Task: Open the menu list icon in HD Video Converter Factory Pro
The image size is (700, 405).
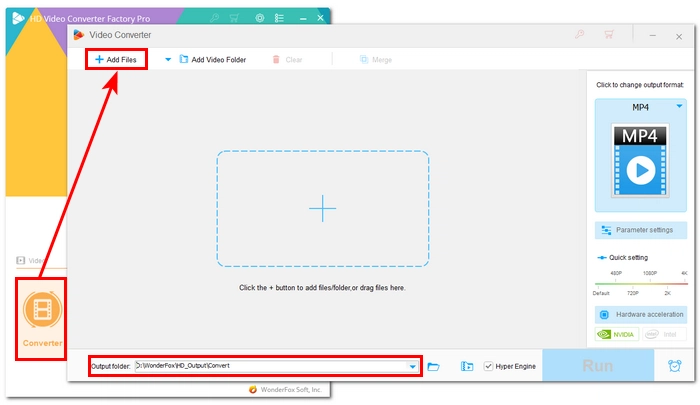Action: (x=279, y=18)
